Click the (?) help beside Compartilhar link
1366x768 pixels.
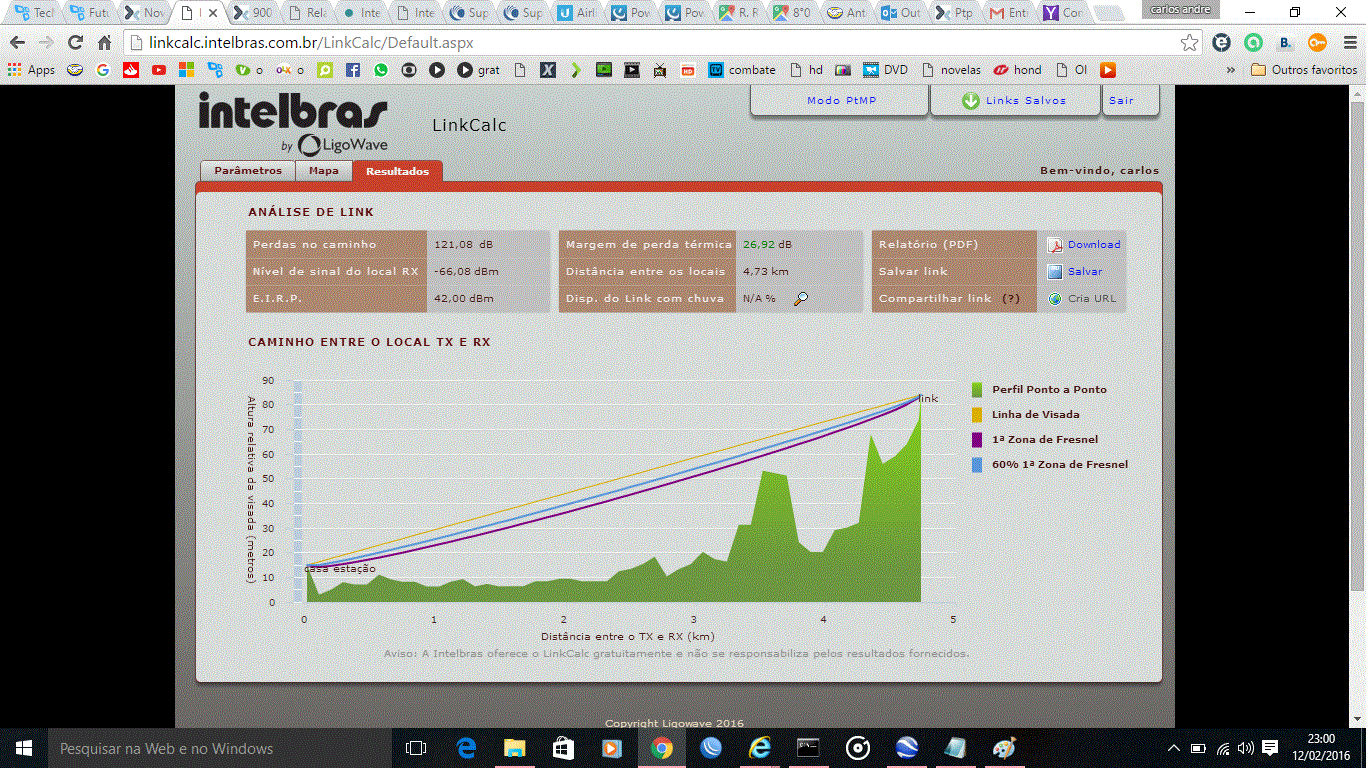pyautogui.click(x=1011, y=299)
